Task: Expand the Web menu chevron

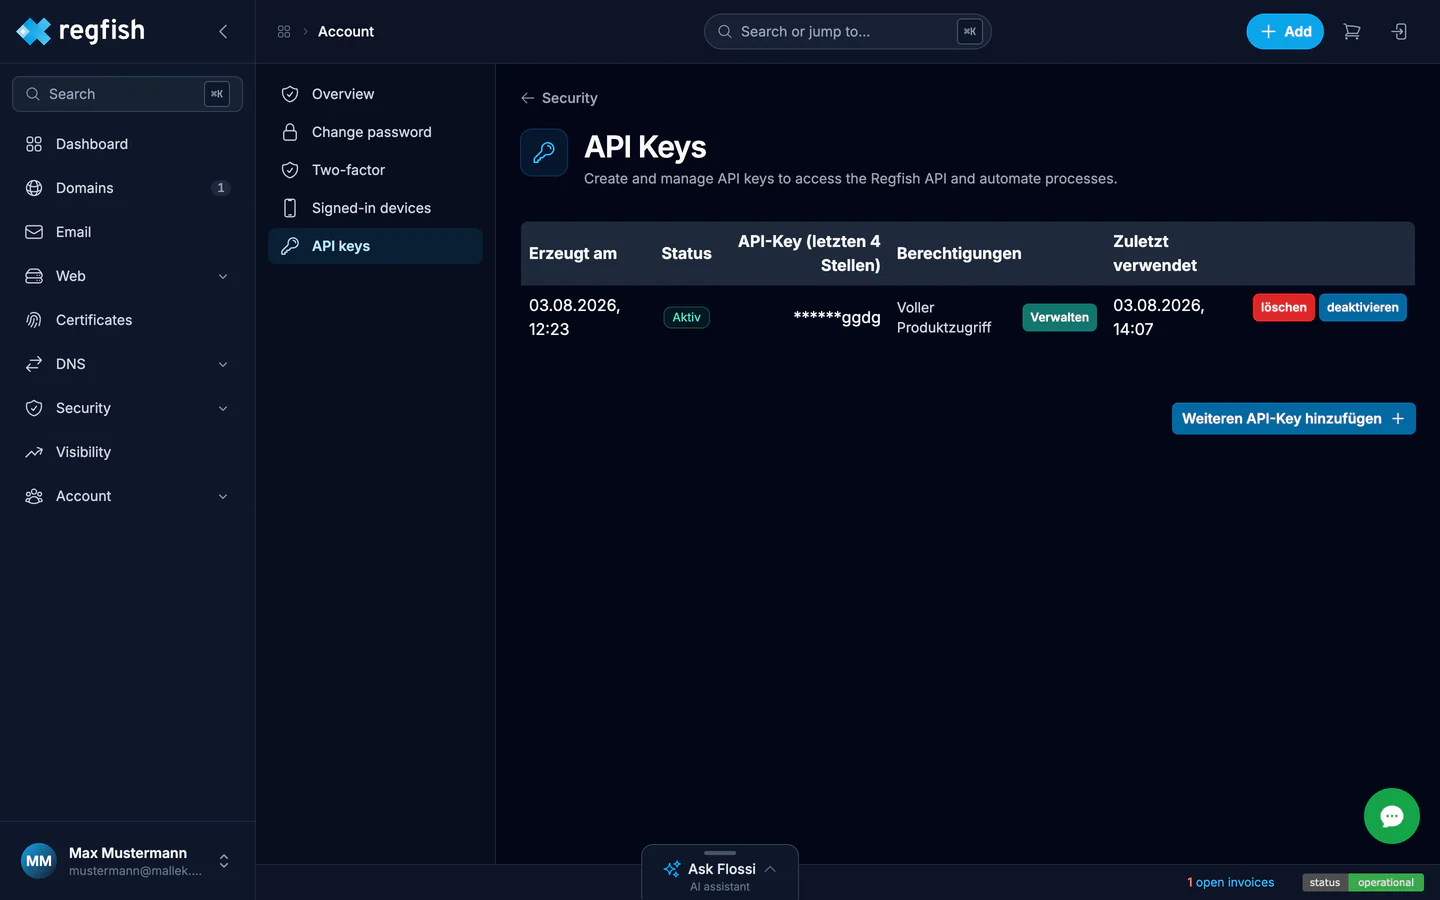Action: [223, 276]
